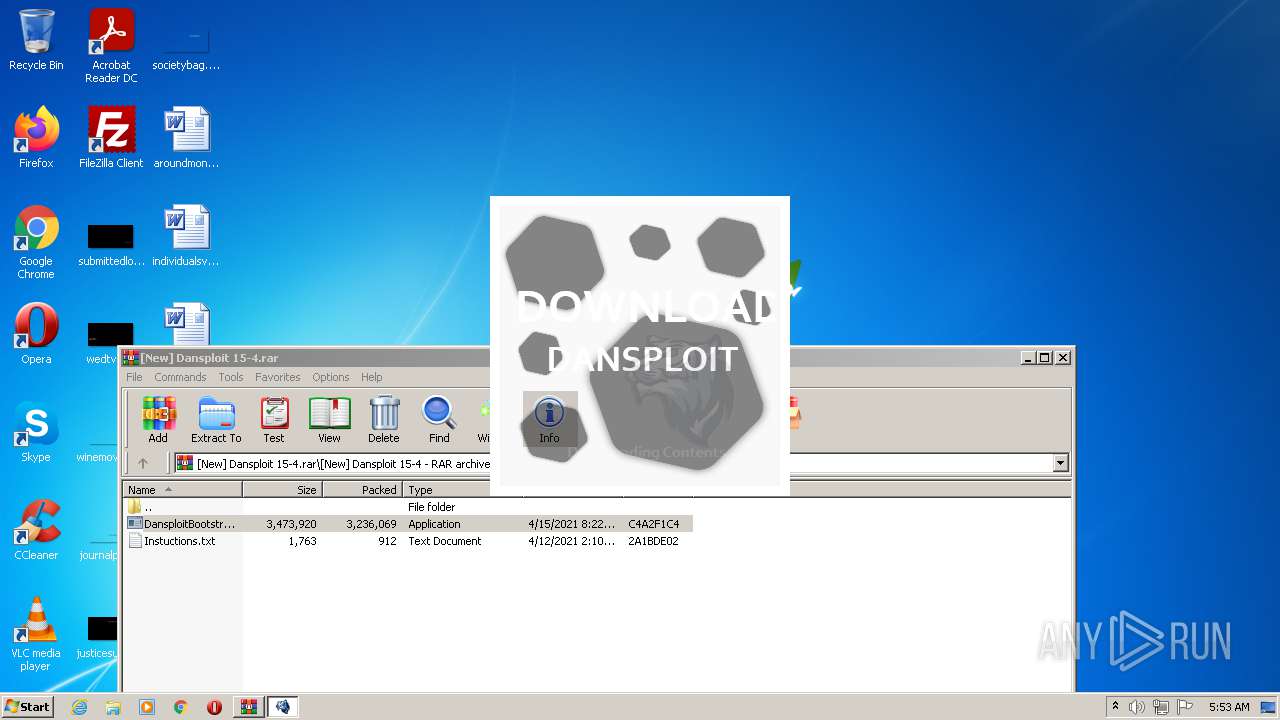1280x720 pixels.
Task: Expand the archive path dropdown arrow
Action: 1060,463
